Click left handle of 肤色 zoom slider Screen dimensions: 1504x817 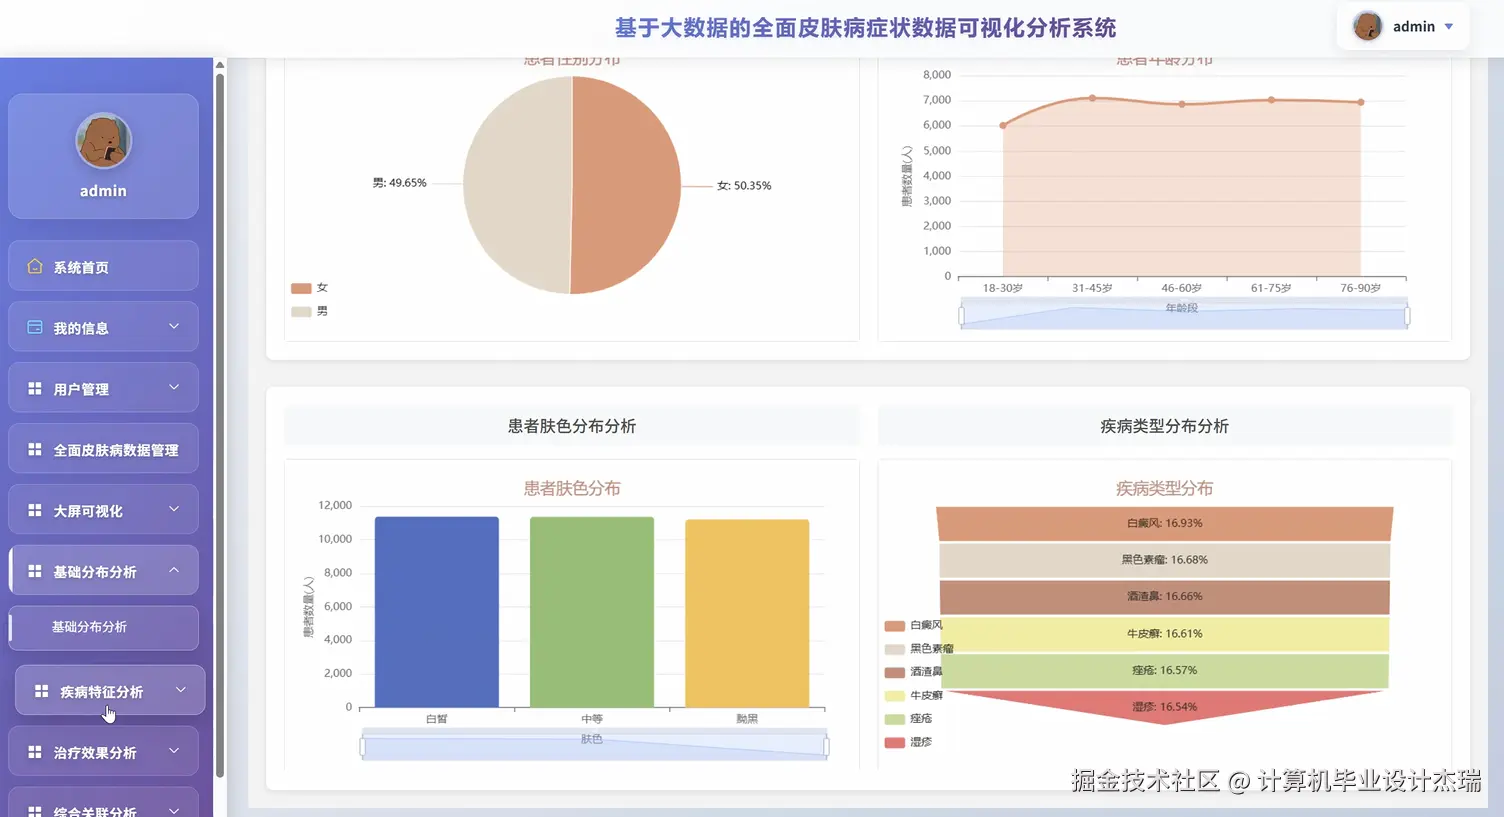point(362,746)
